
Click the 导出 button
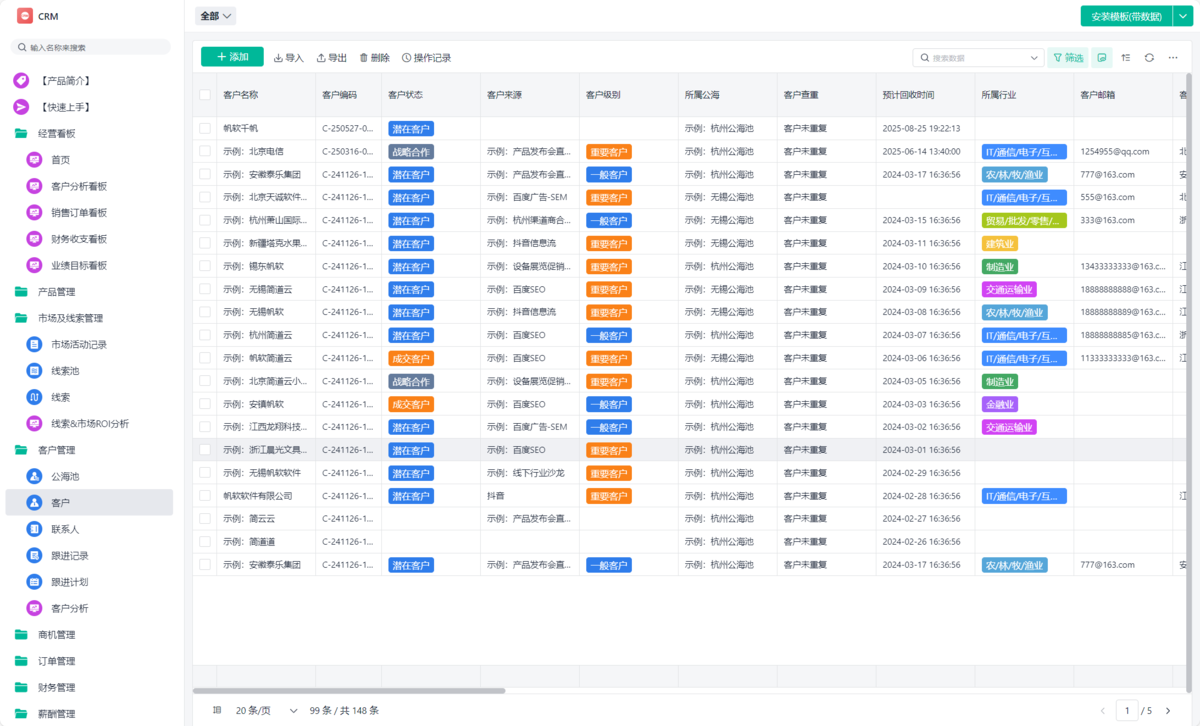tap(332, 58)
